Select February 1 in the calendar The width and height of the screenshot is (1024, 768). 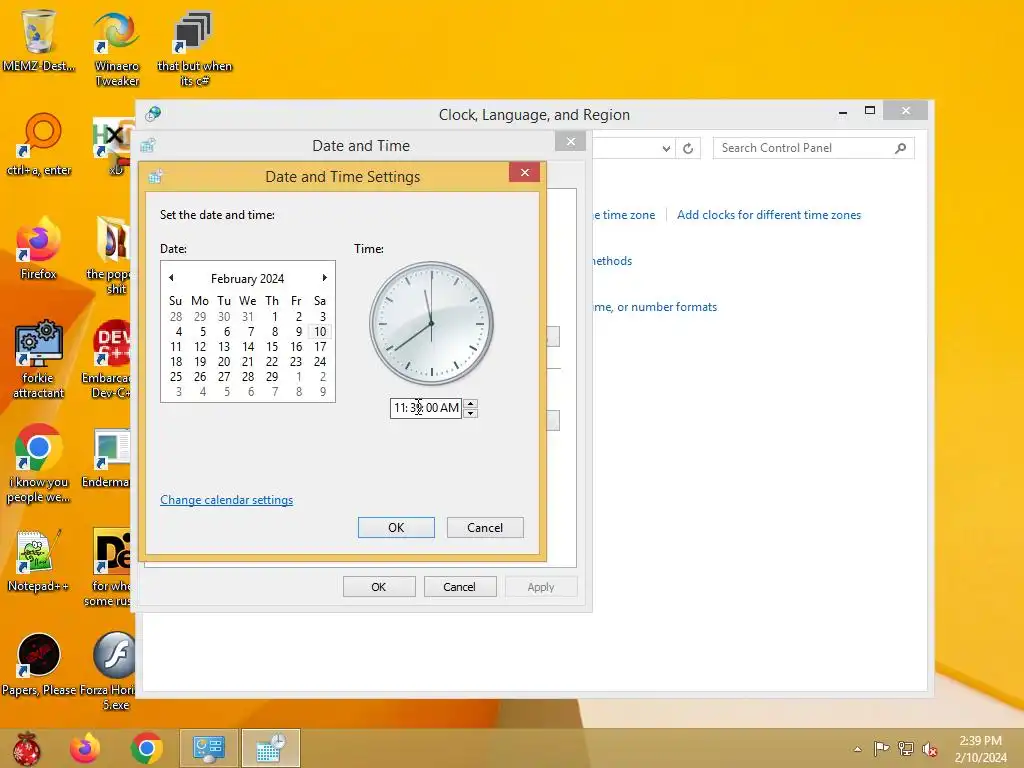point(274,317)
